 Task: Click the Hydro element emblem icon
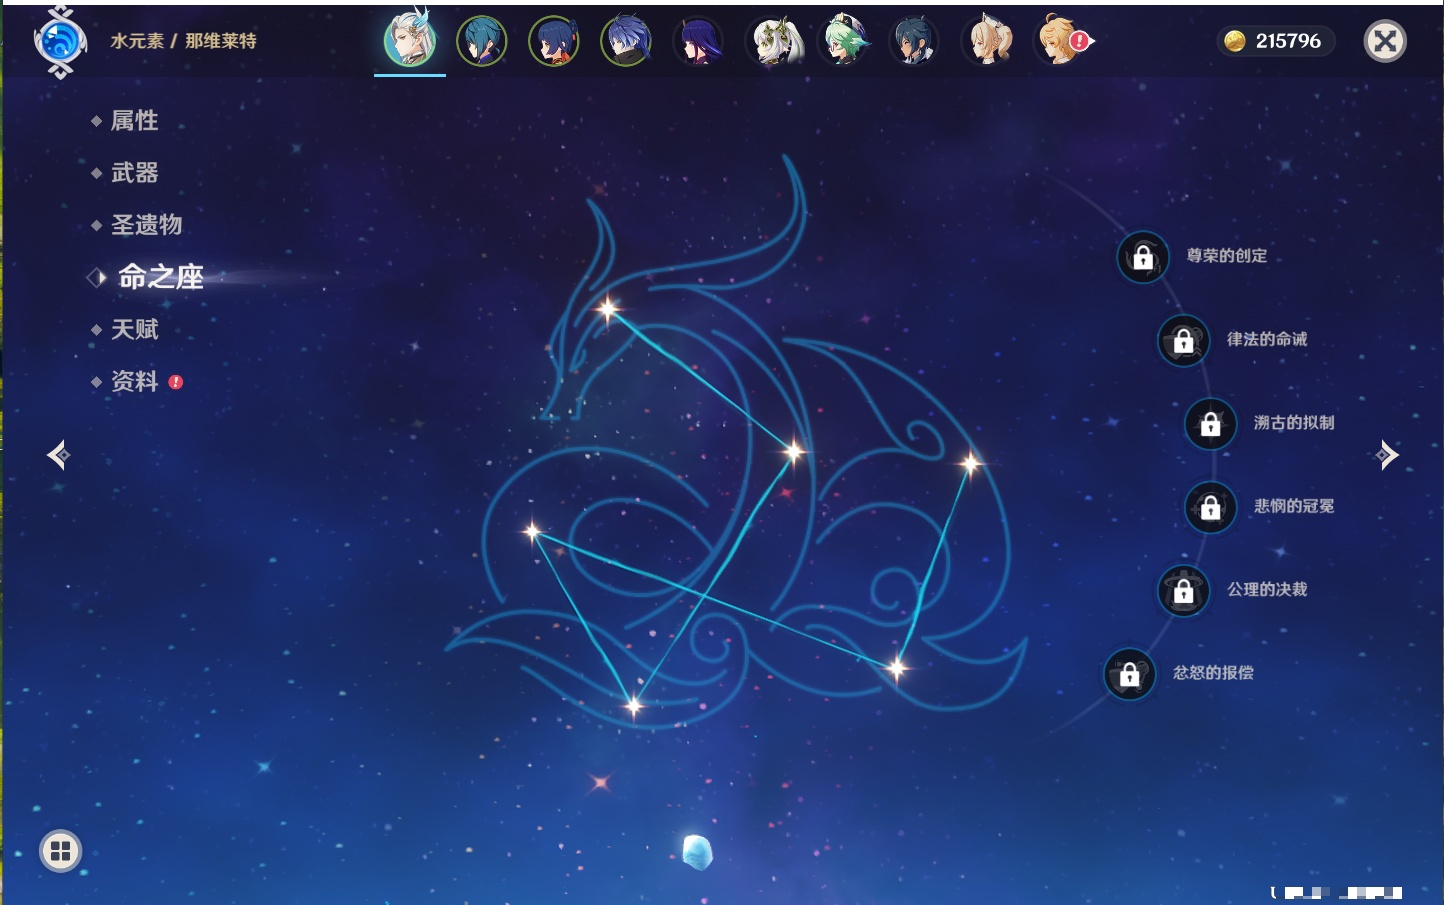click(x=60, y=42)
